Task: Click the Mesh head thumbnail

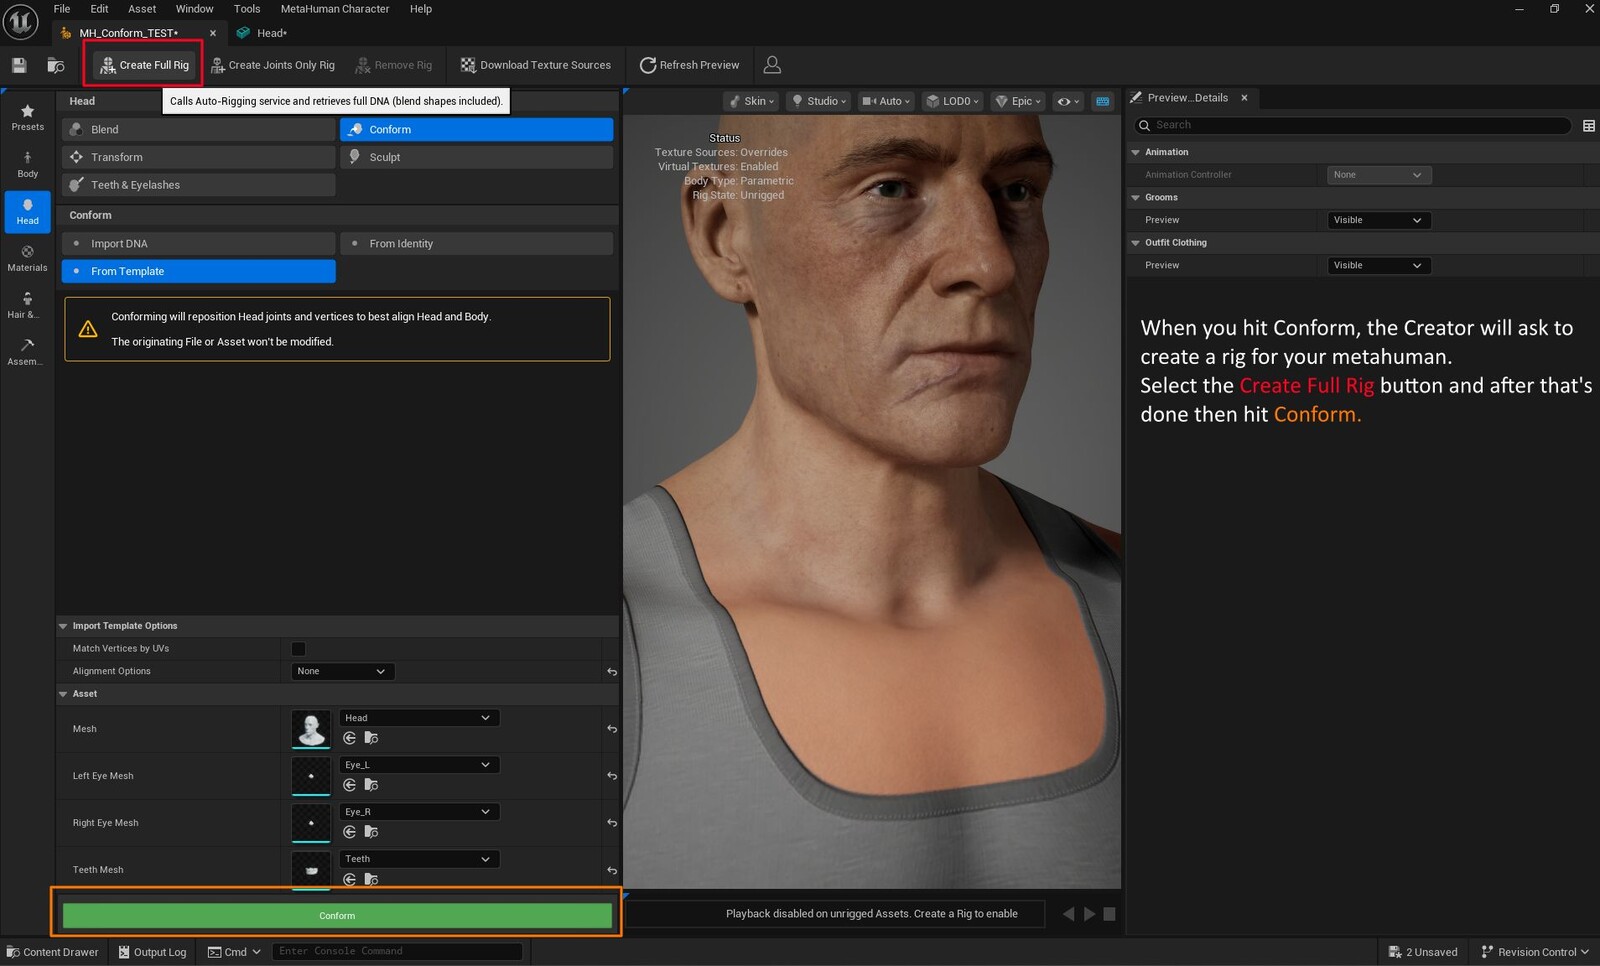Action: click(311, 729)
